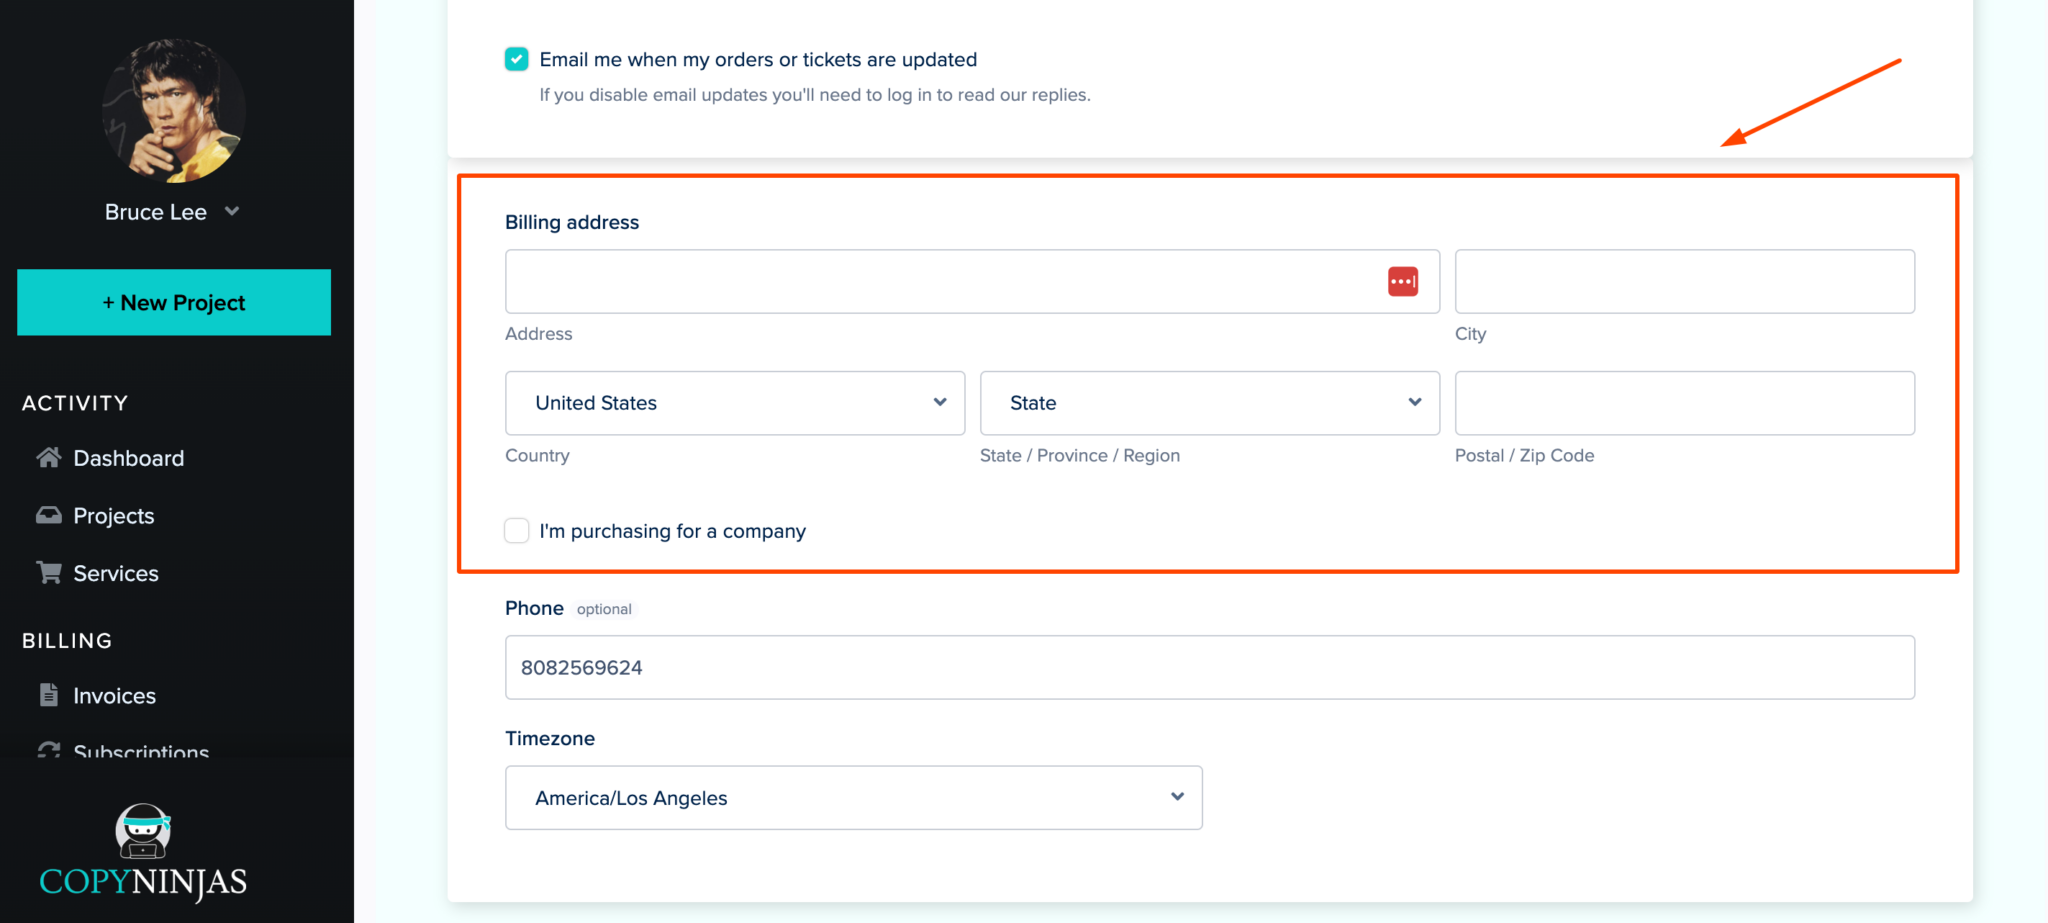Image resolution: width=2048 pixels, height=923 pixels.
Task: Focus the City input field
Action: coord(1685,282)
